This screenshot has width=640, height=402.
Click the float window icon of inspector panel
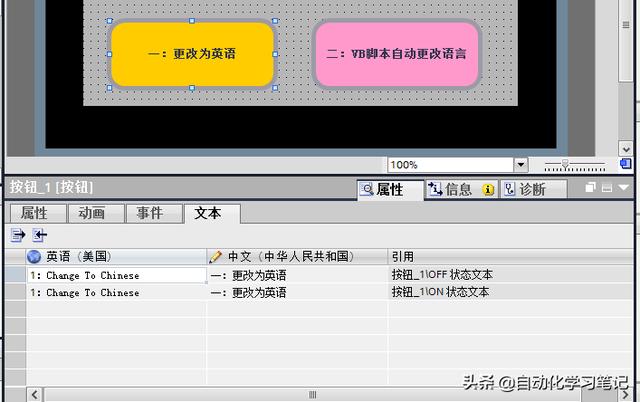pyautogui.click(x=590, y=187)
